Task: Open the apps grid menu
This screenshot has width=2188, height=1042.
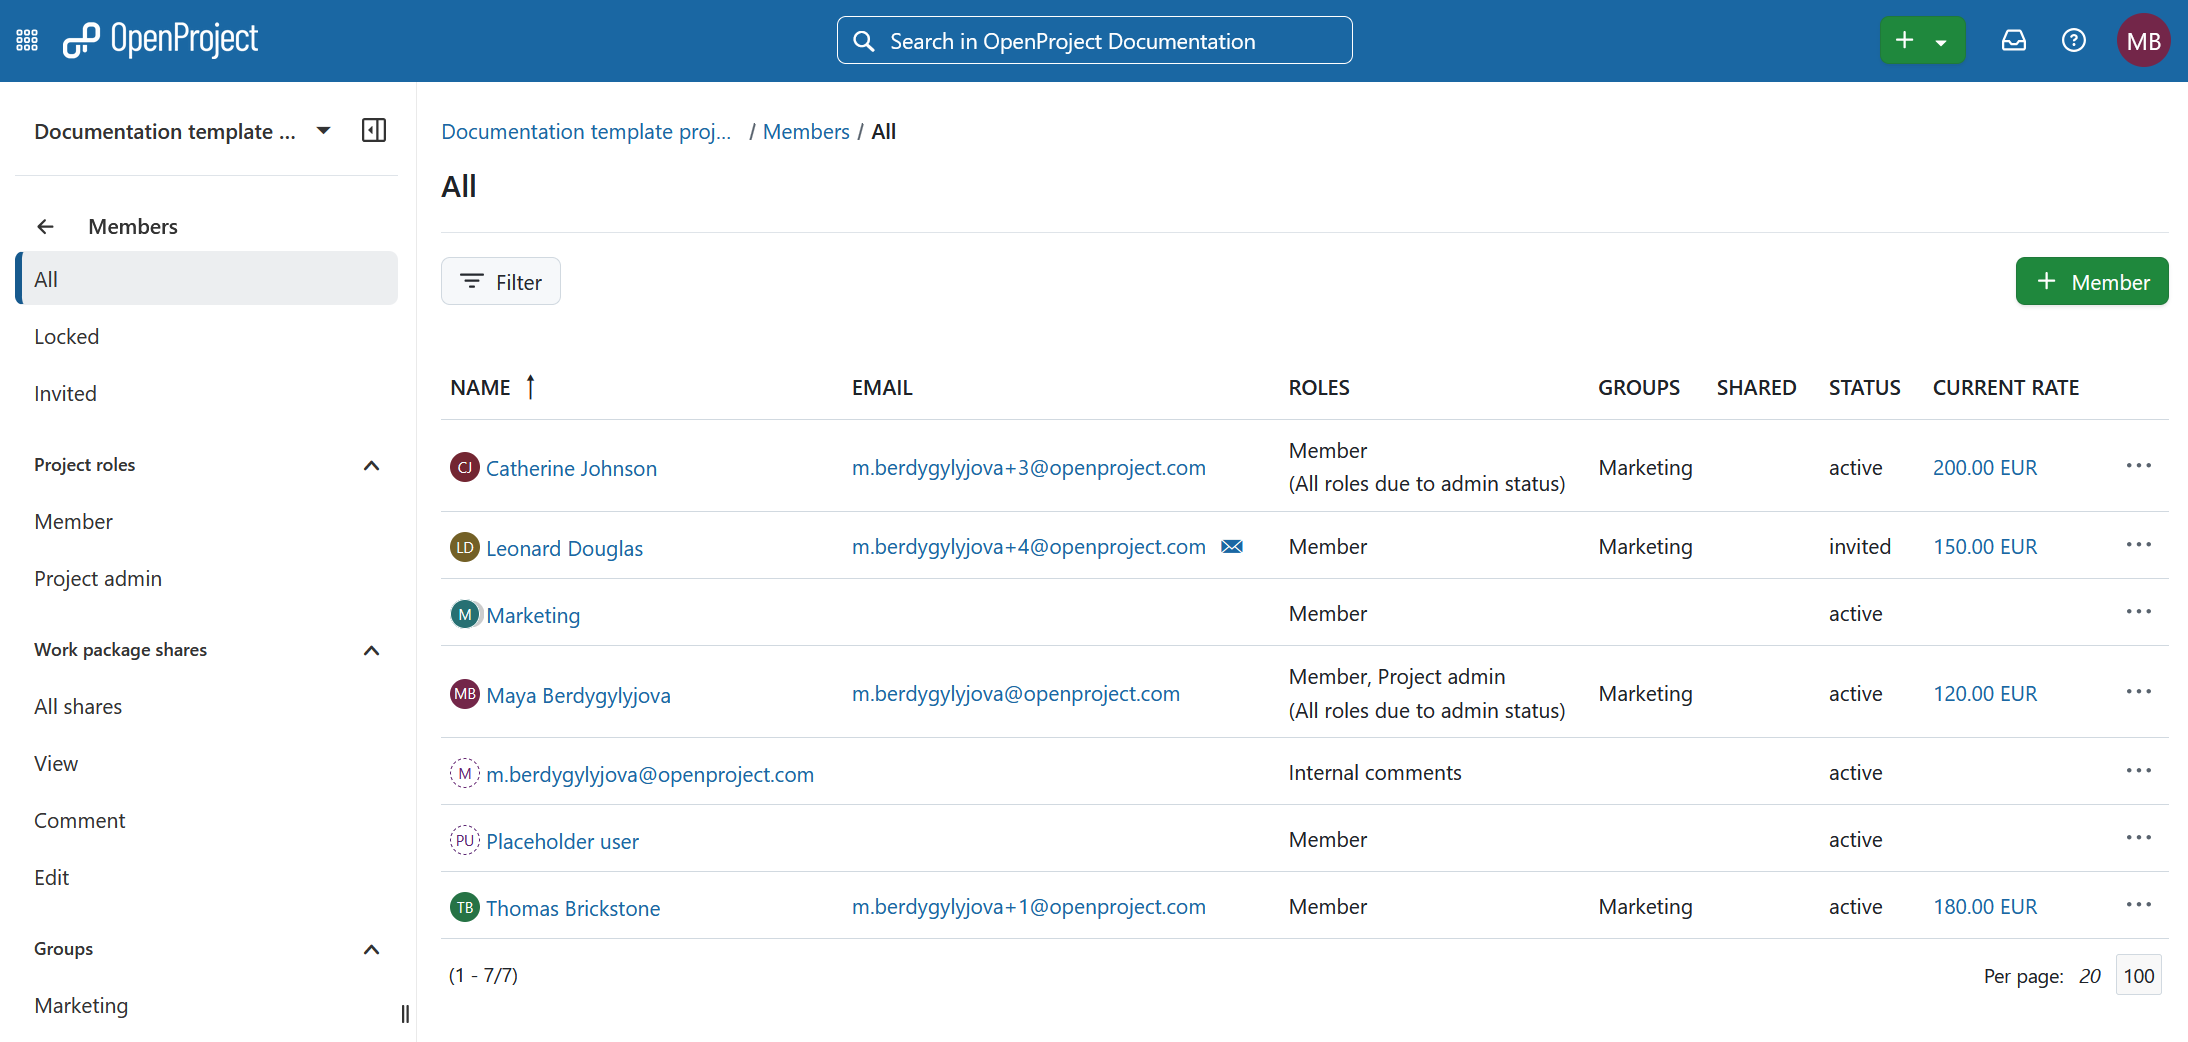Action: click(26, 39)
